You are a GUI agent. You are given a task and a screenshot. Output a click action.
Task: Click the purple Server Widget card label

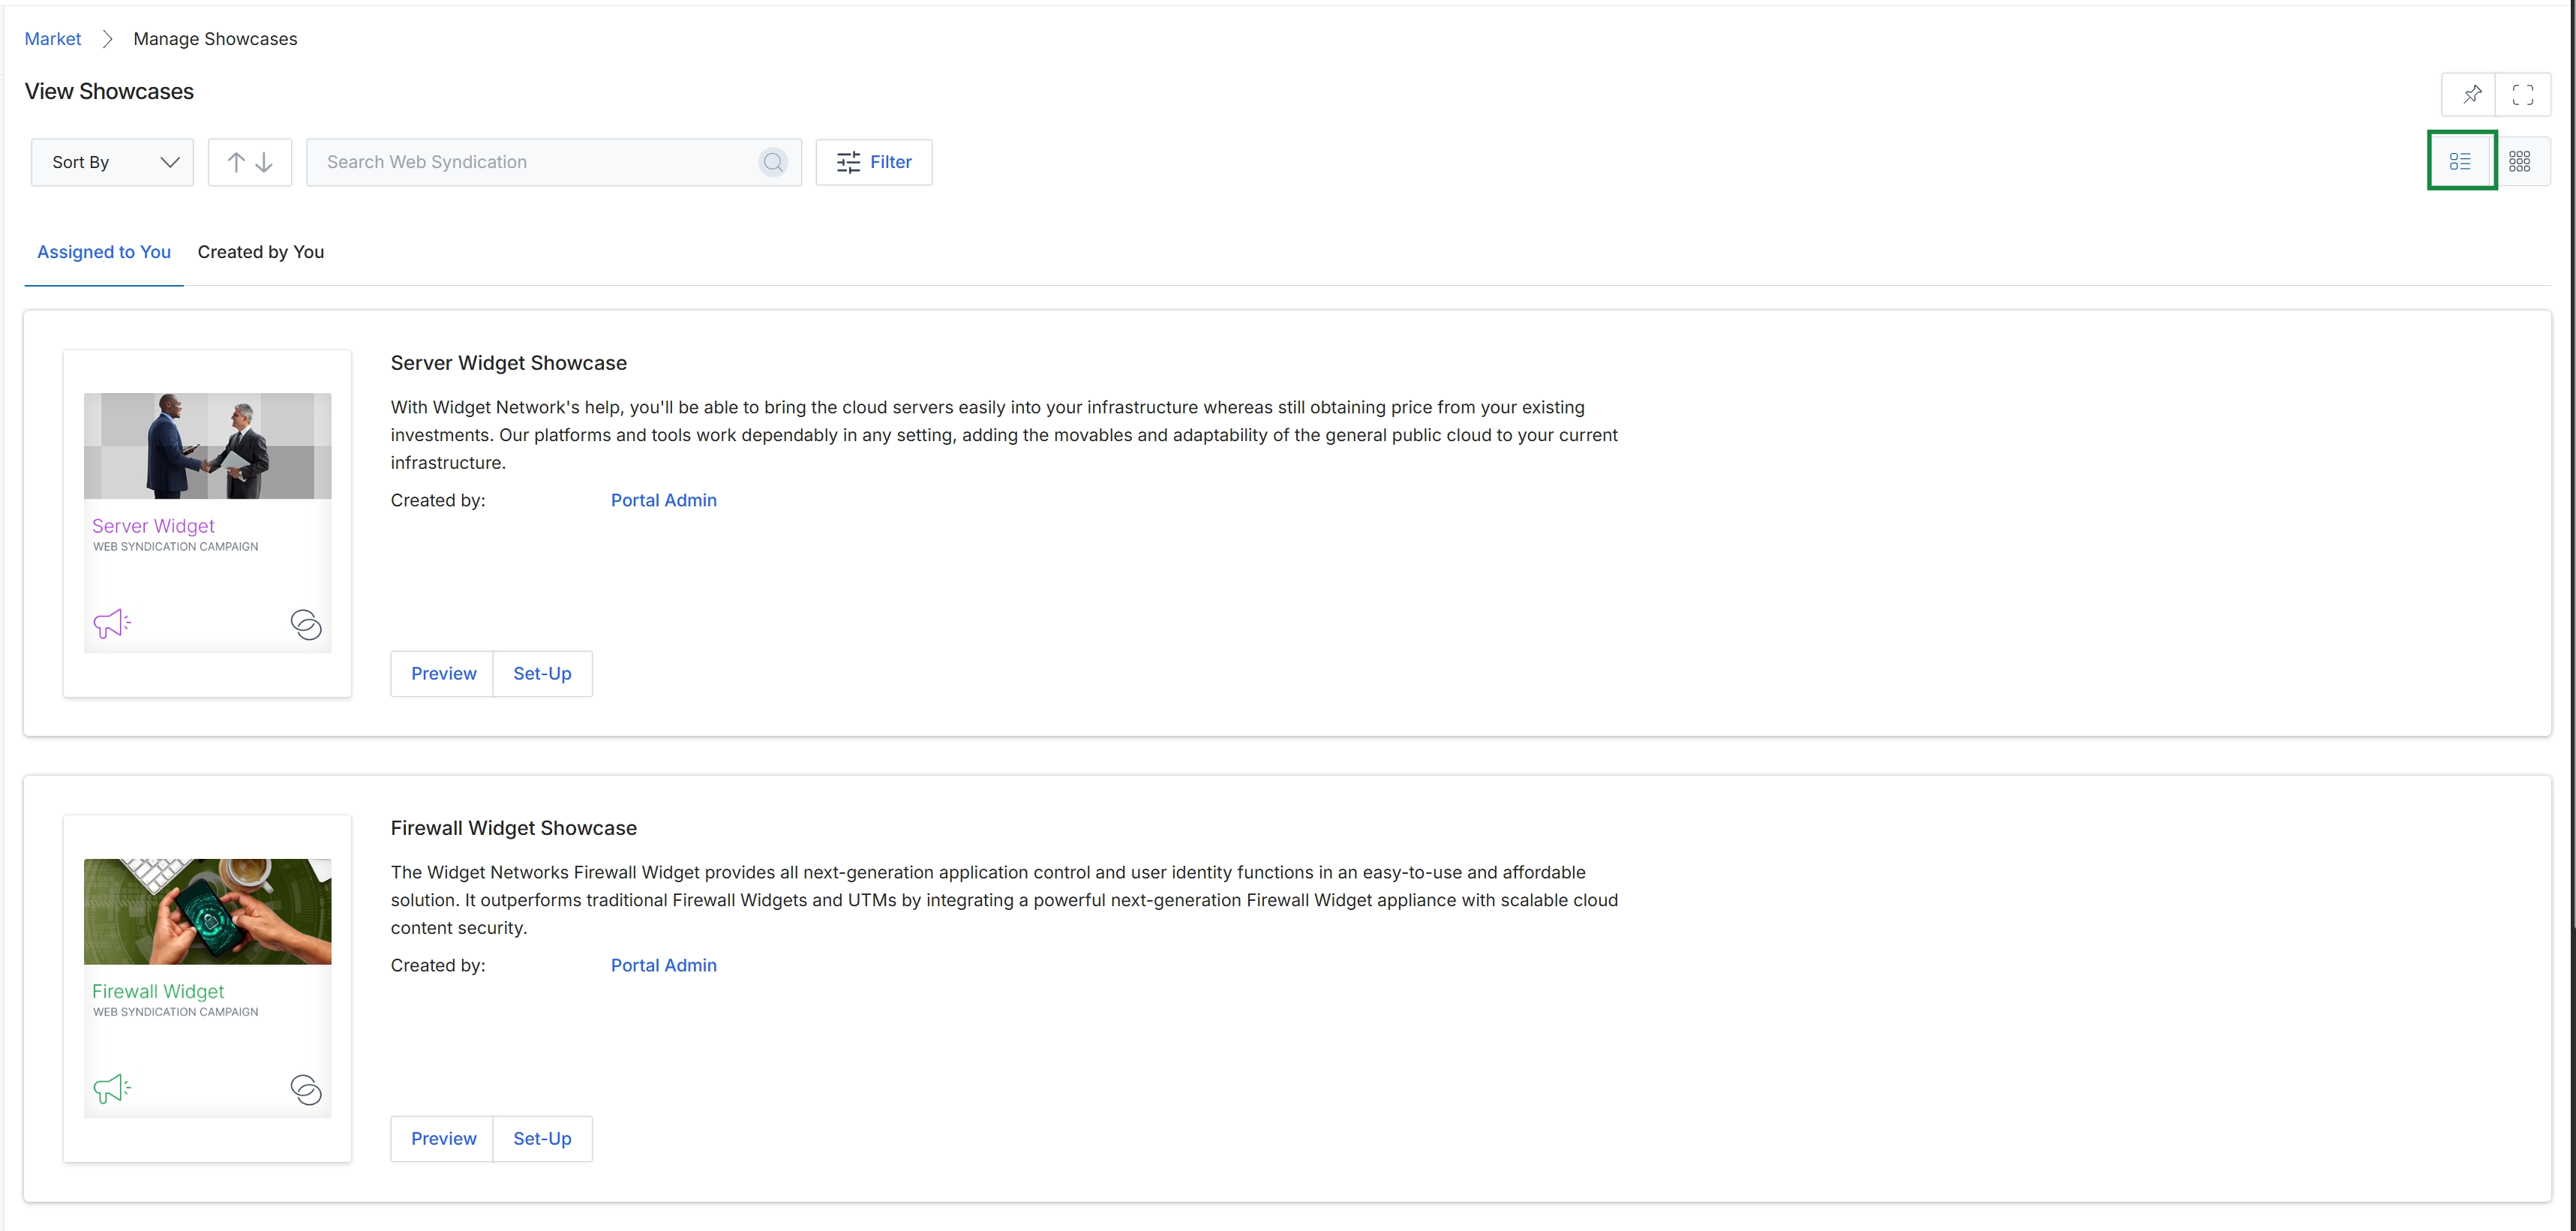click(153, 526)
